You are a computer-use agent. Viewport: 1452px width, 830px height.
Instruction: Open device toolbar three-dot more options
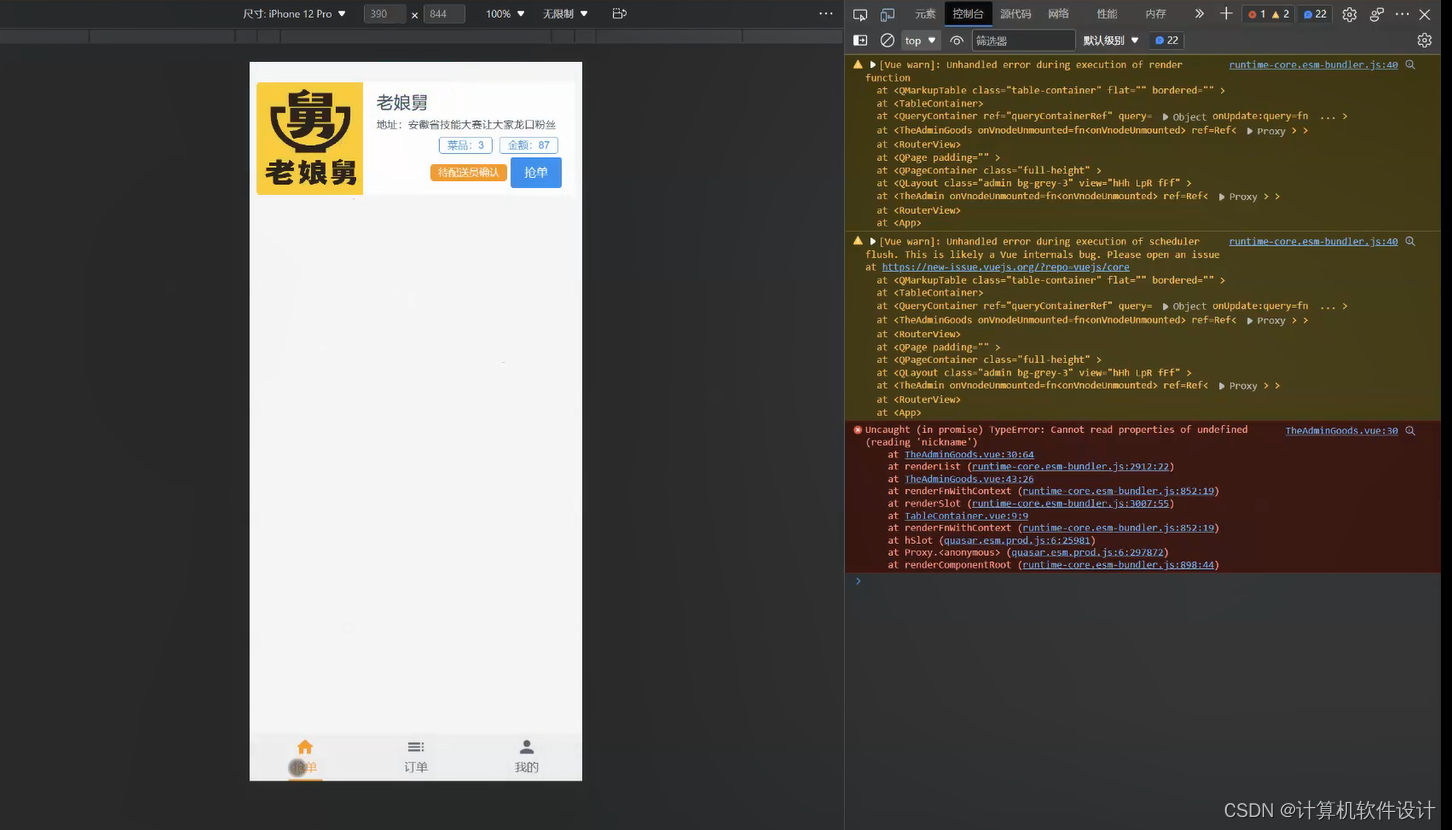coord(825,14)
